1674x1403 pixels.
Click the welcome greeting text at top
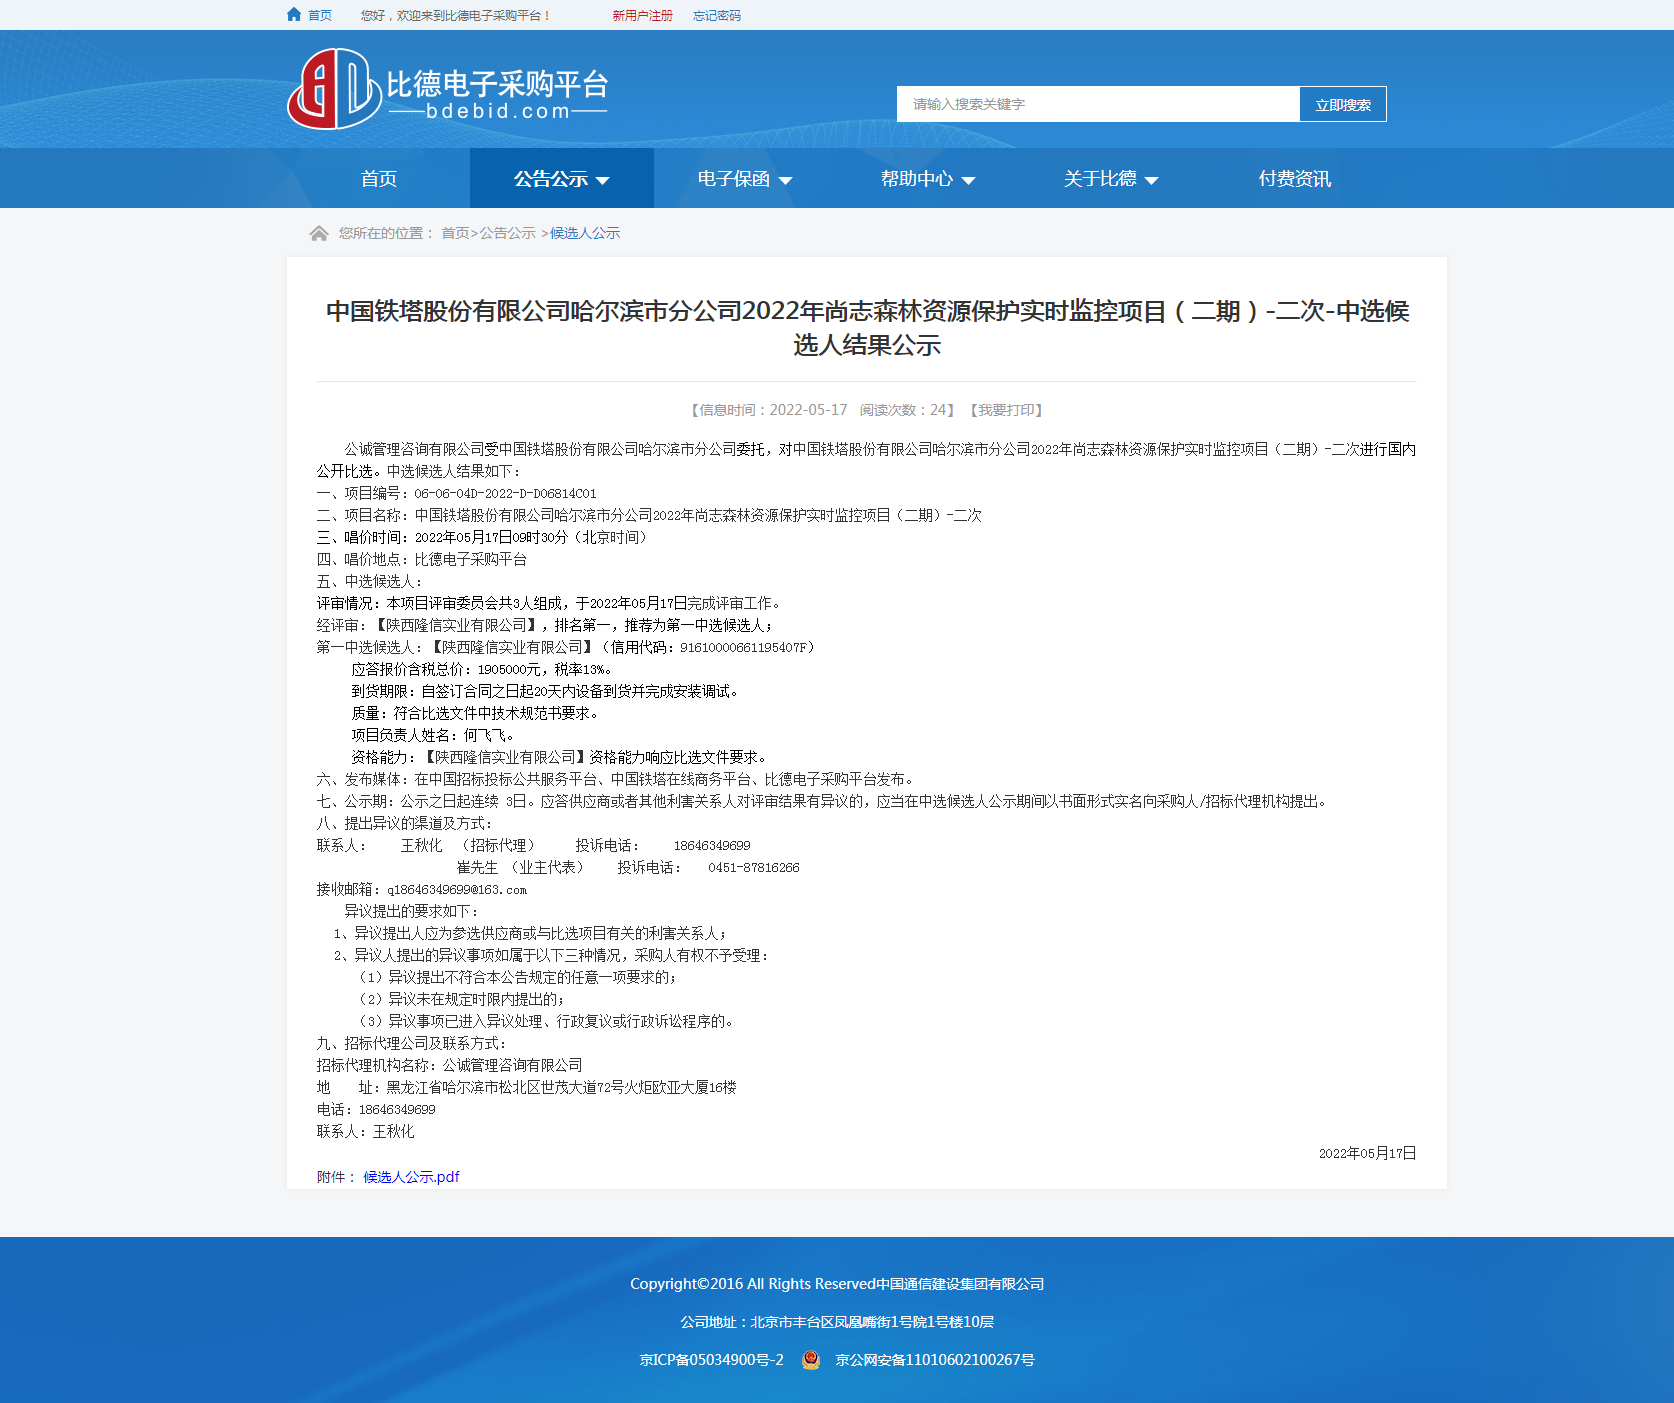(456, 15)
